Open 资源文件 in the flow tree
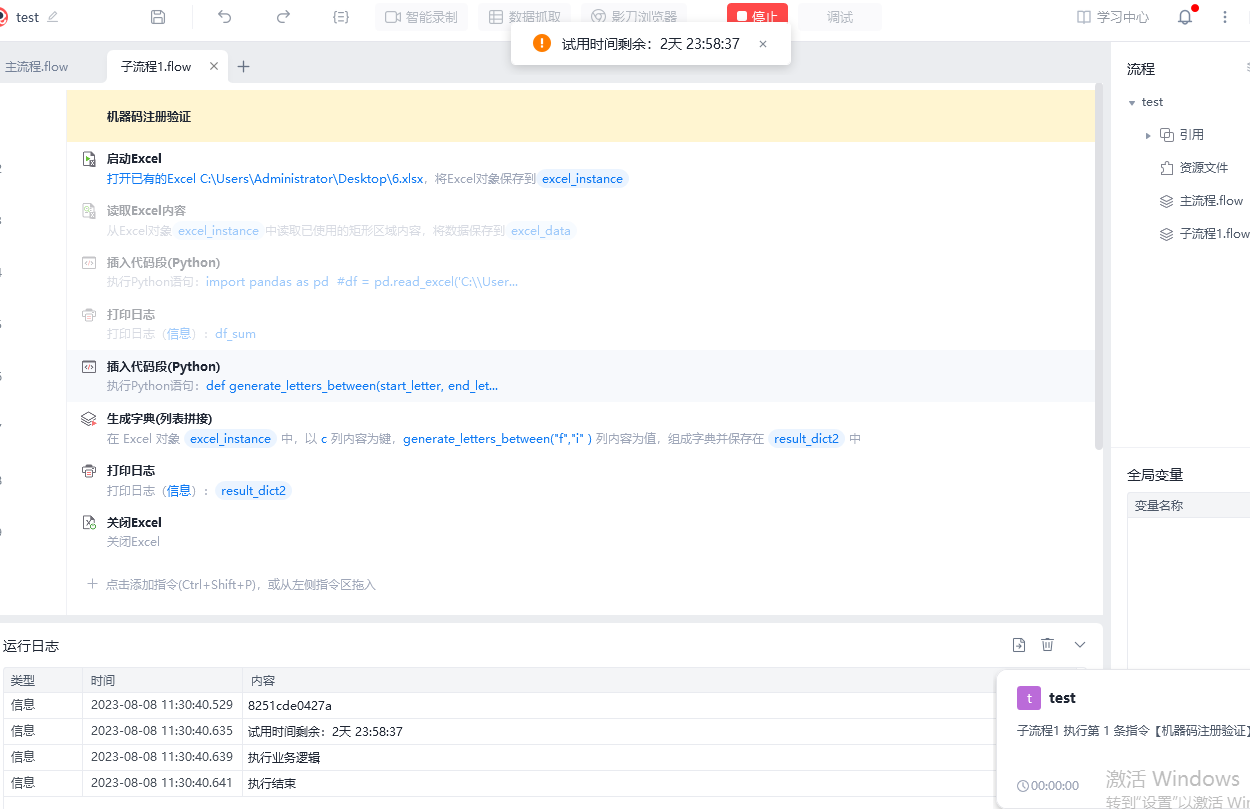 pos(1203,168)
